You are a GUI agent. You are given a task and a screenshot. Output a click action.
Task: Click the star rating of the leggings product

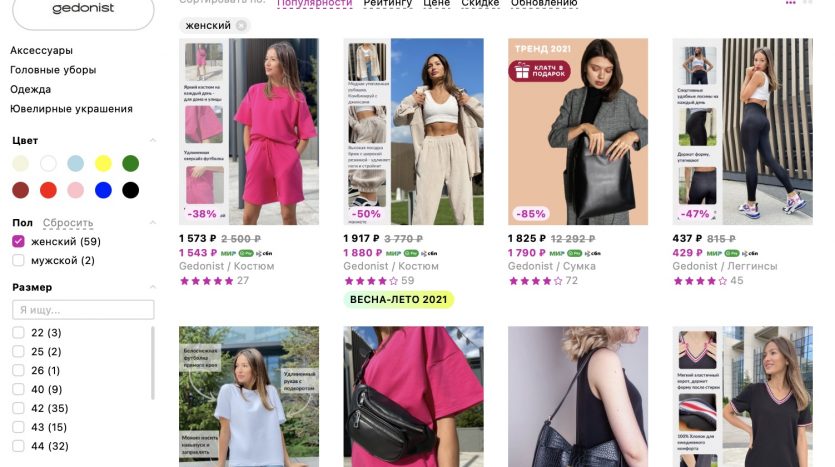click(698, 281)
